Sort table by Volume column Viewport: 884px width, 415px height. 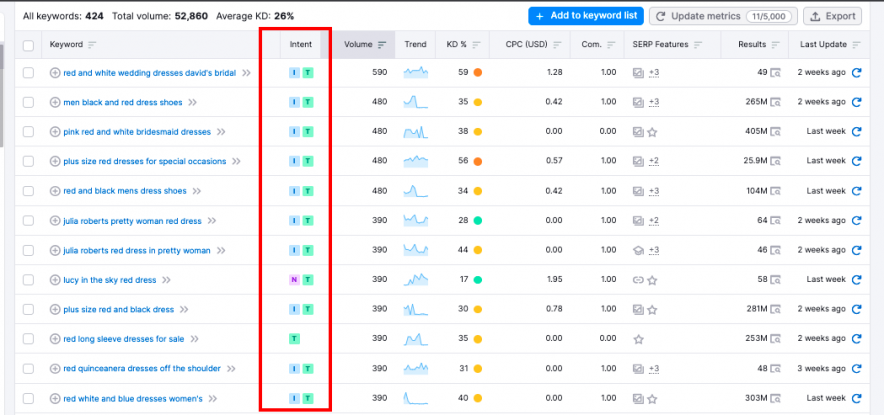365,45
